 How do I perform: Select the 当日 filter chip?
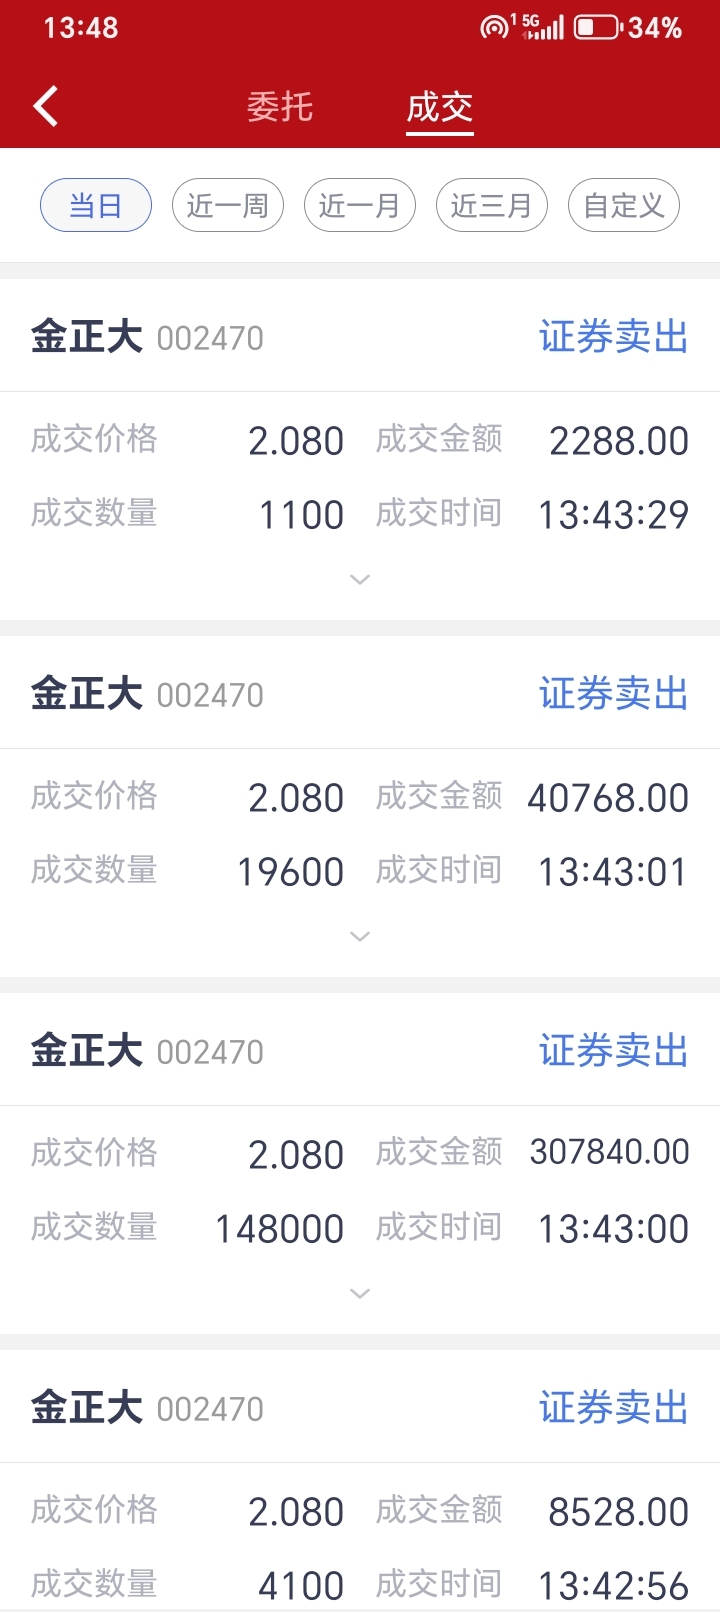(x=96, y=205)
